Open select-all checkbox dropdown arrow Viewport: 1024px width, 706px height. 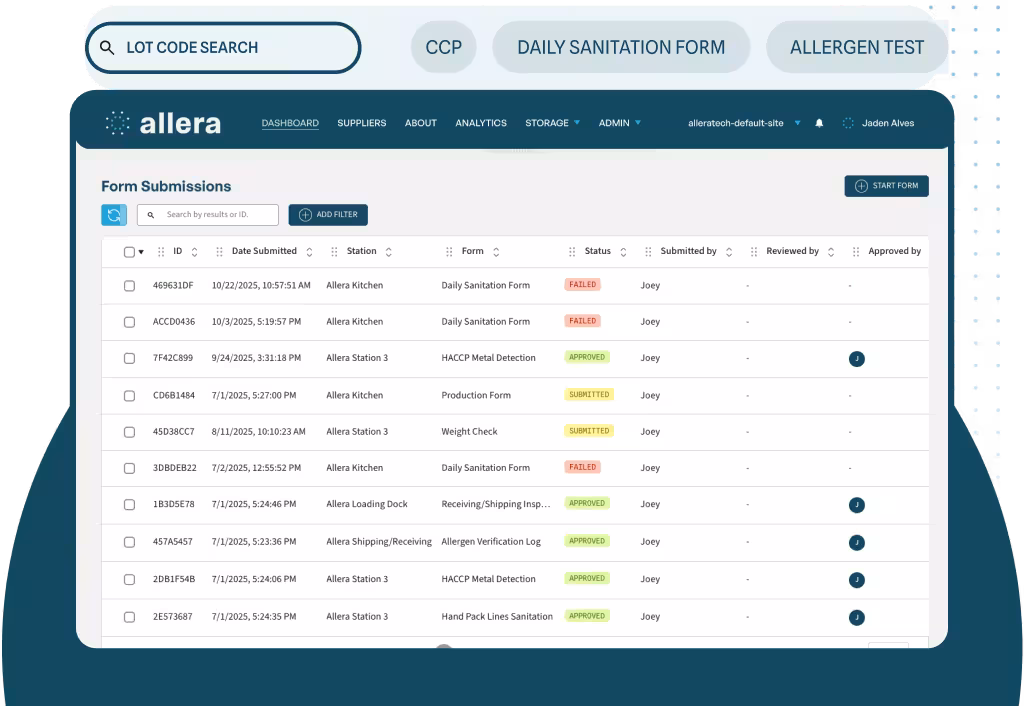(141, 252)
